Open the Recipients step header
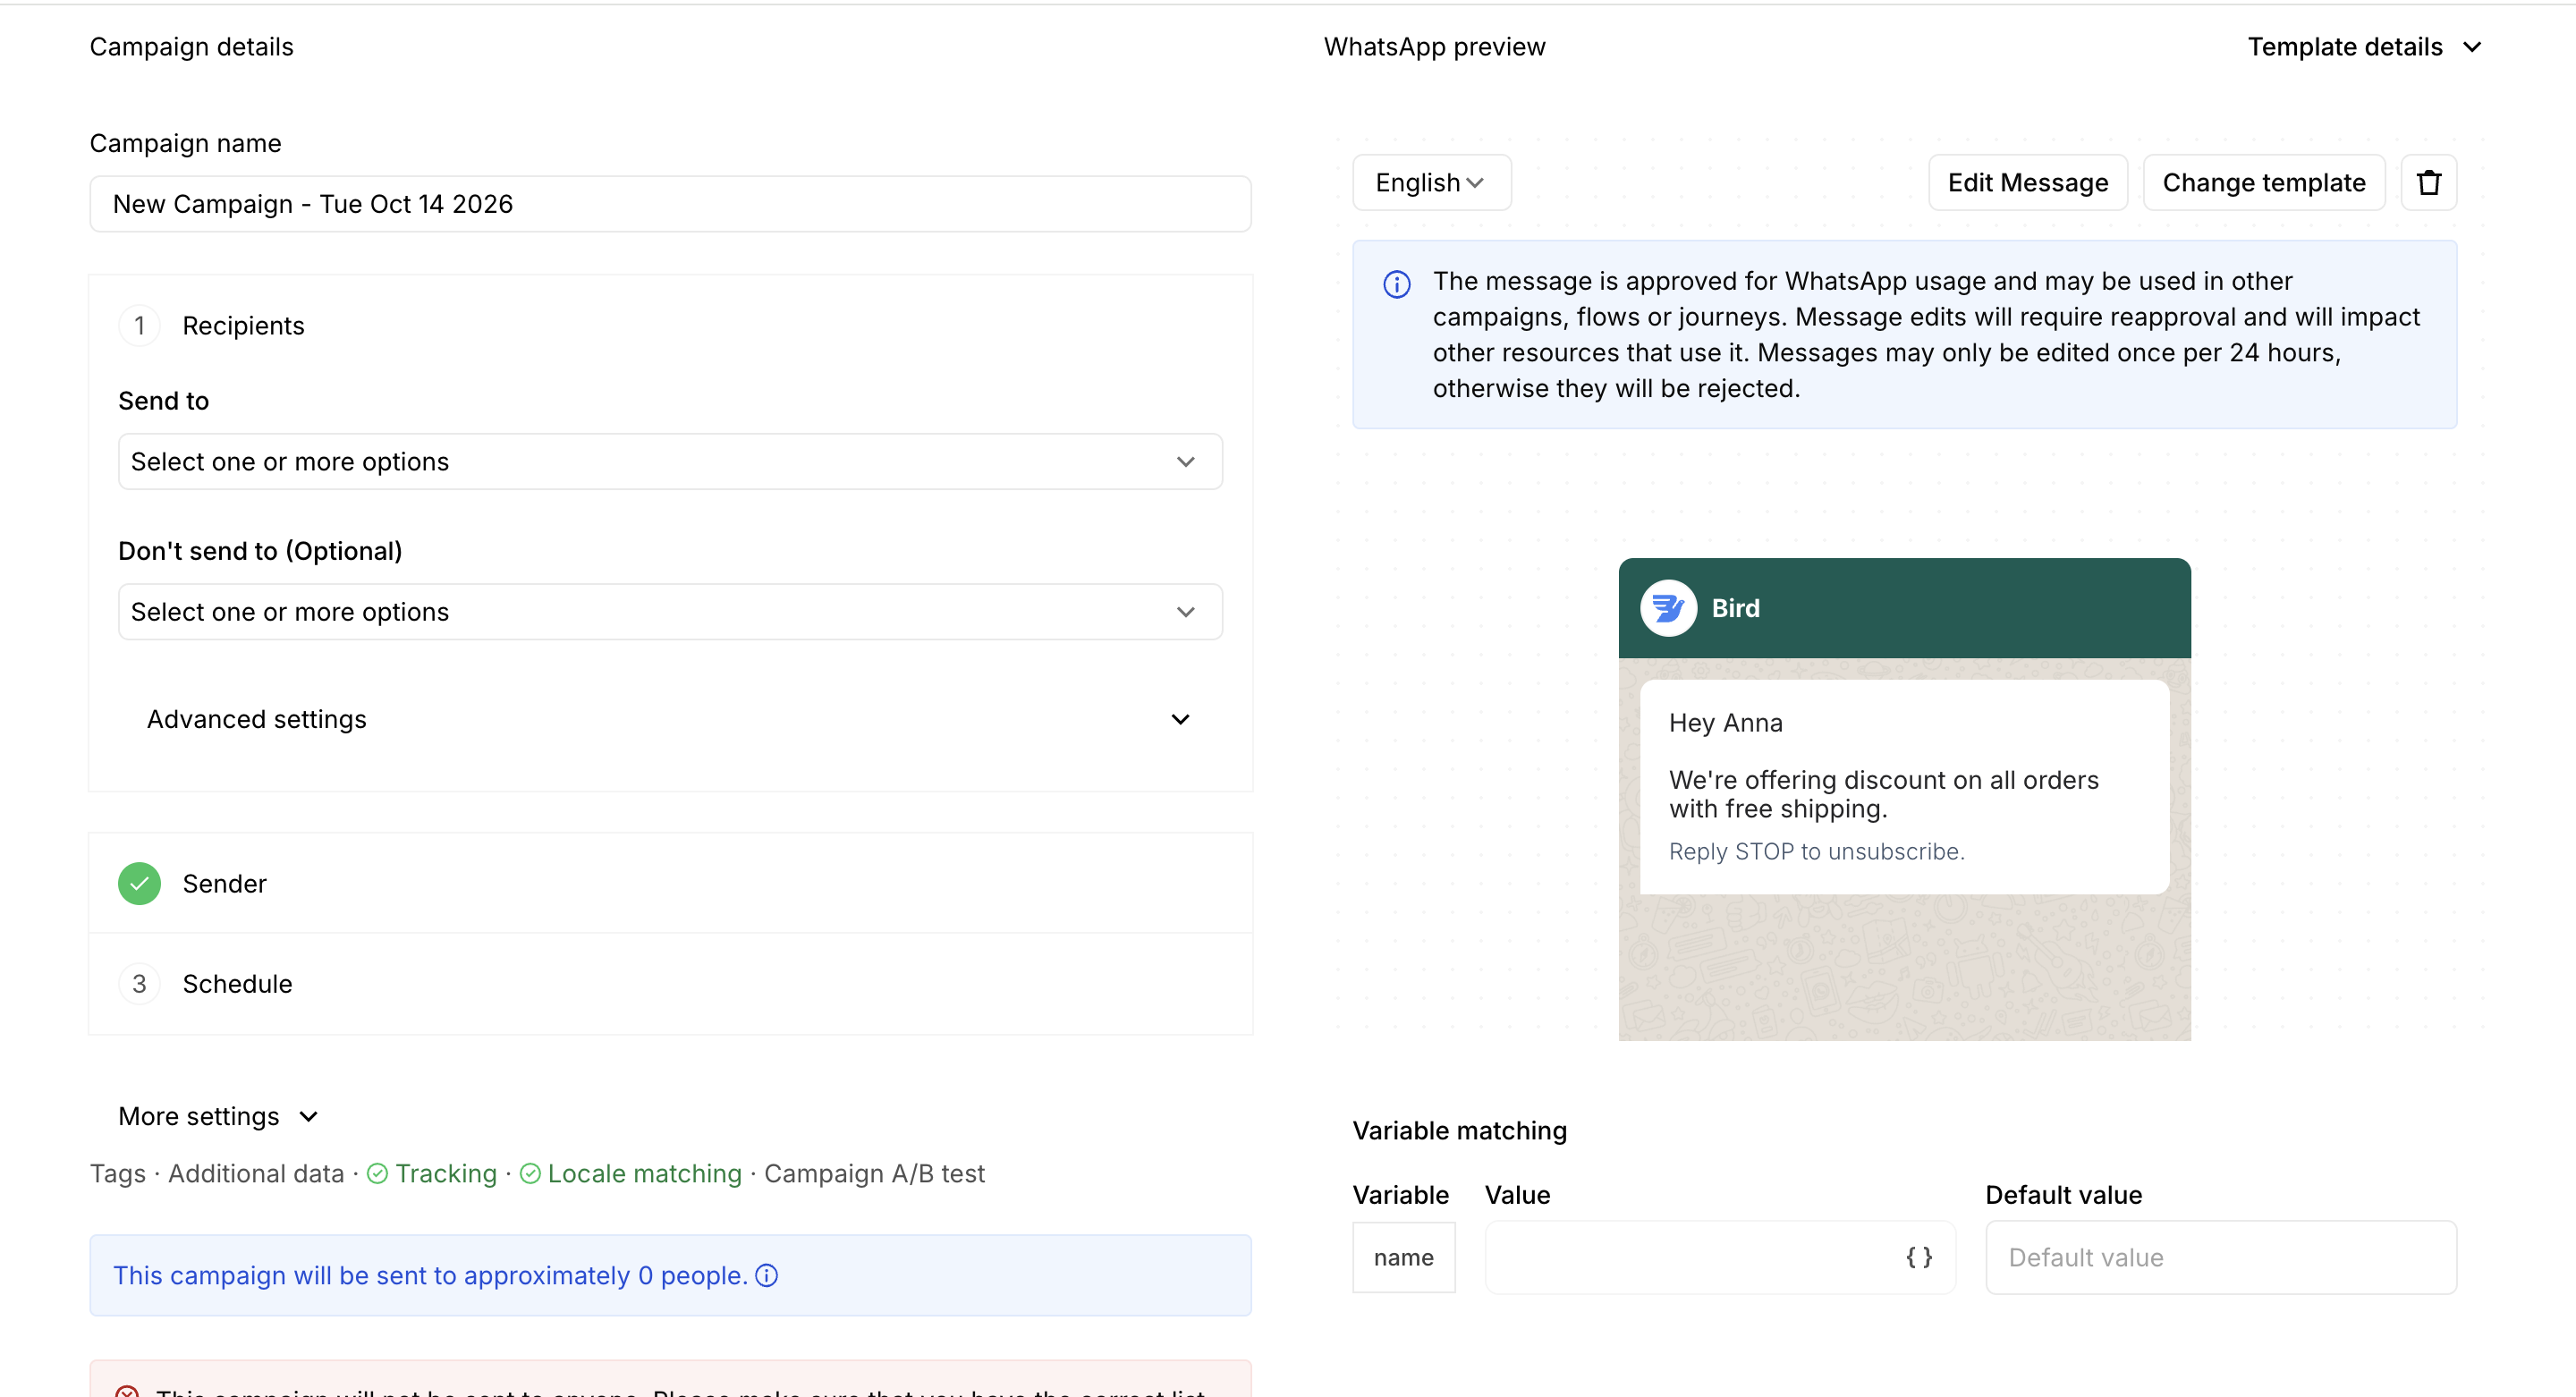Screen dimensions: 2576x1397 (x=243, y=326)
